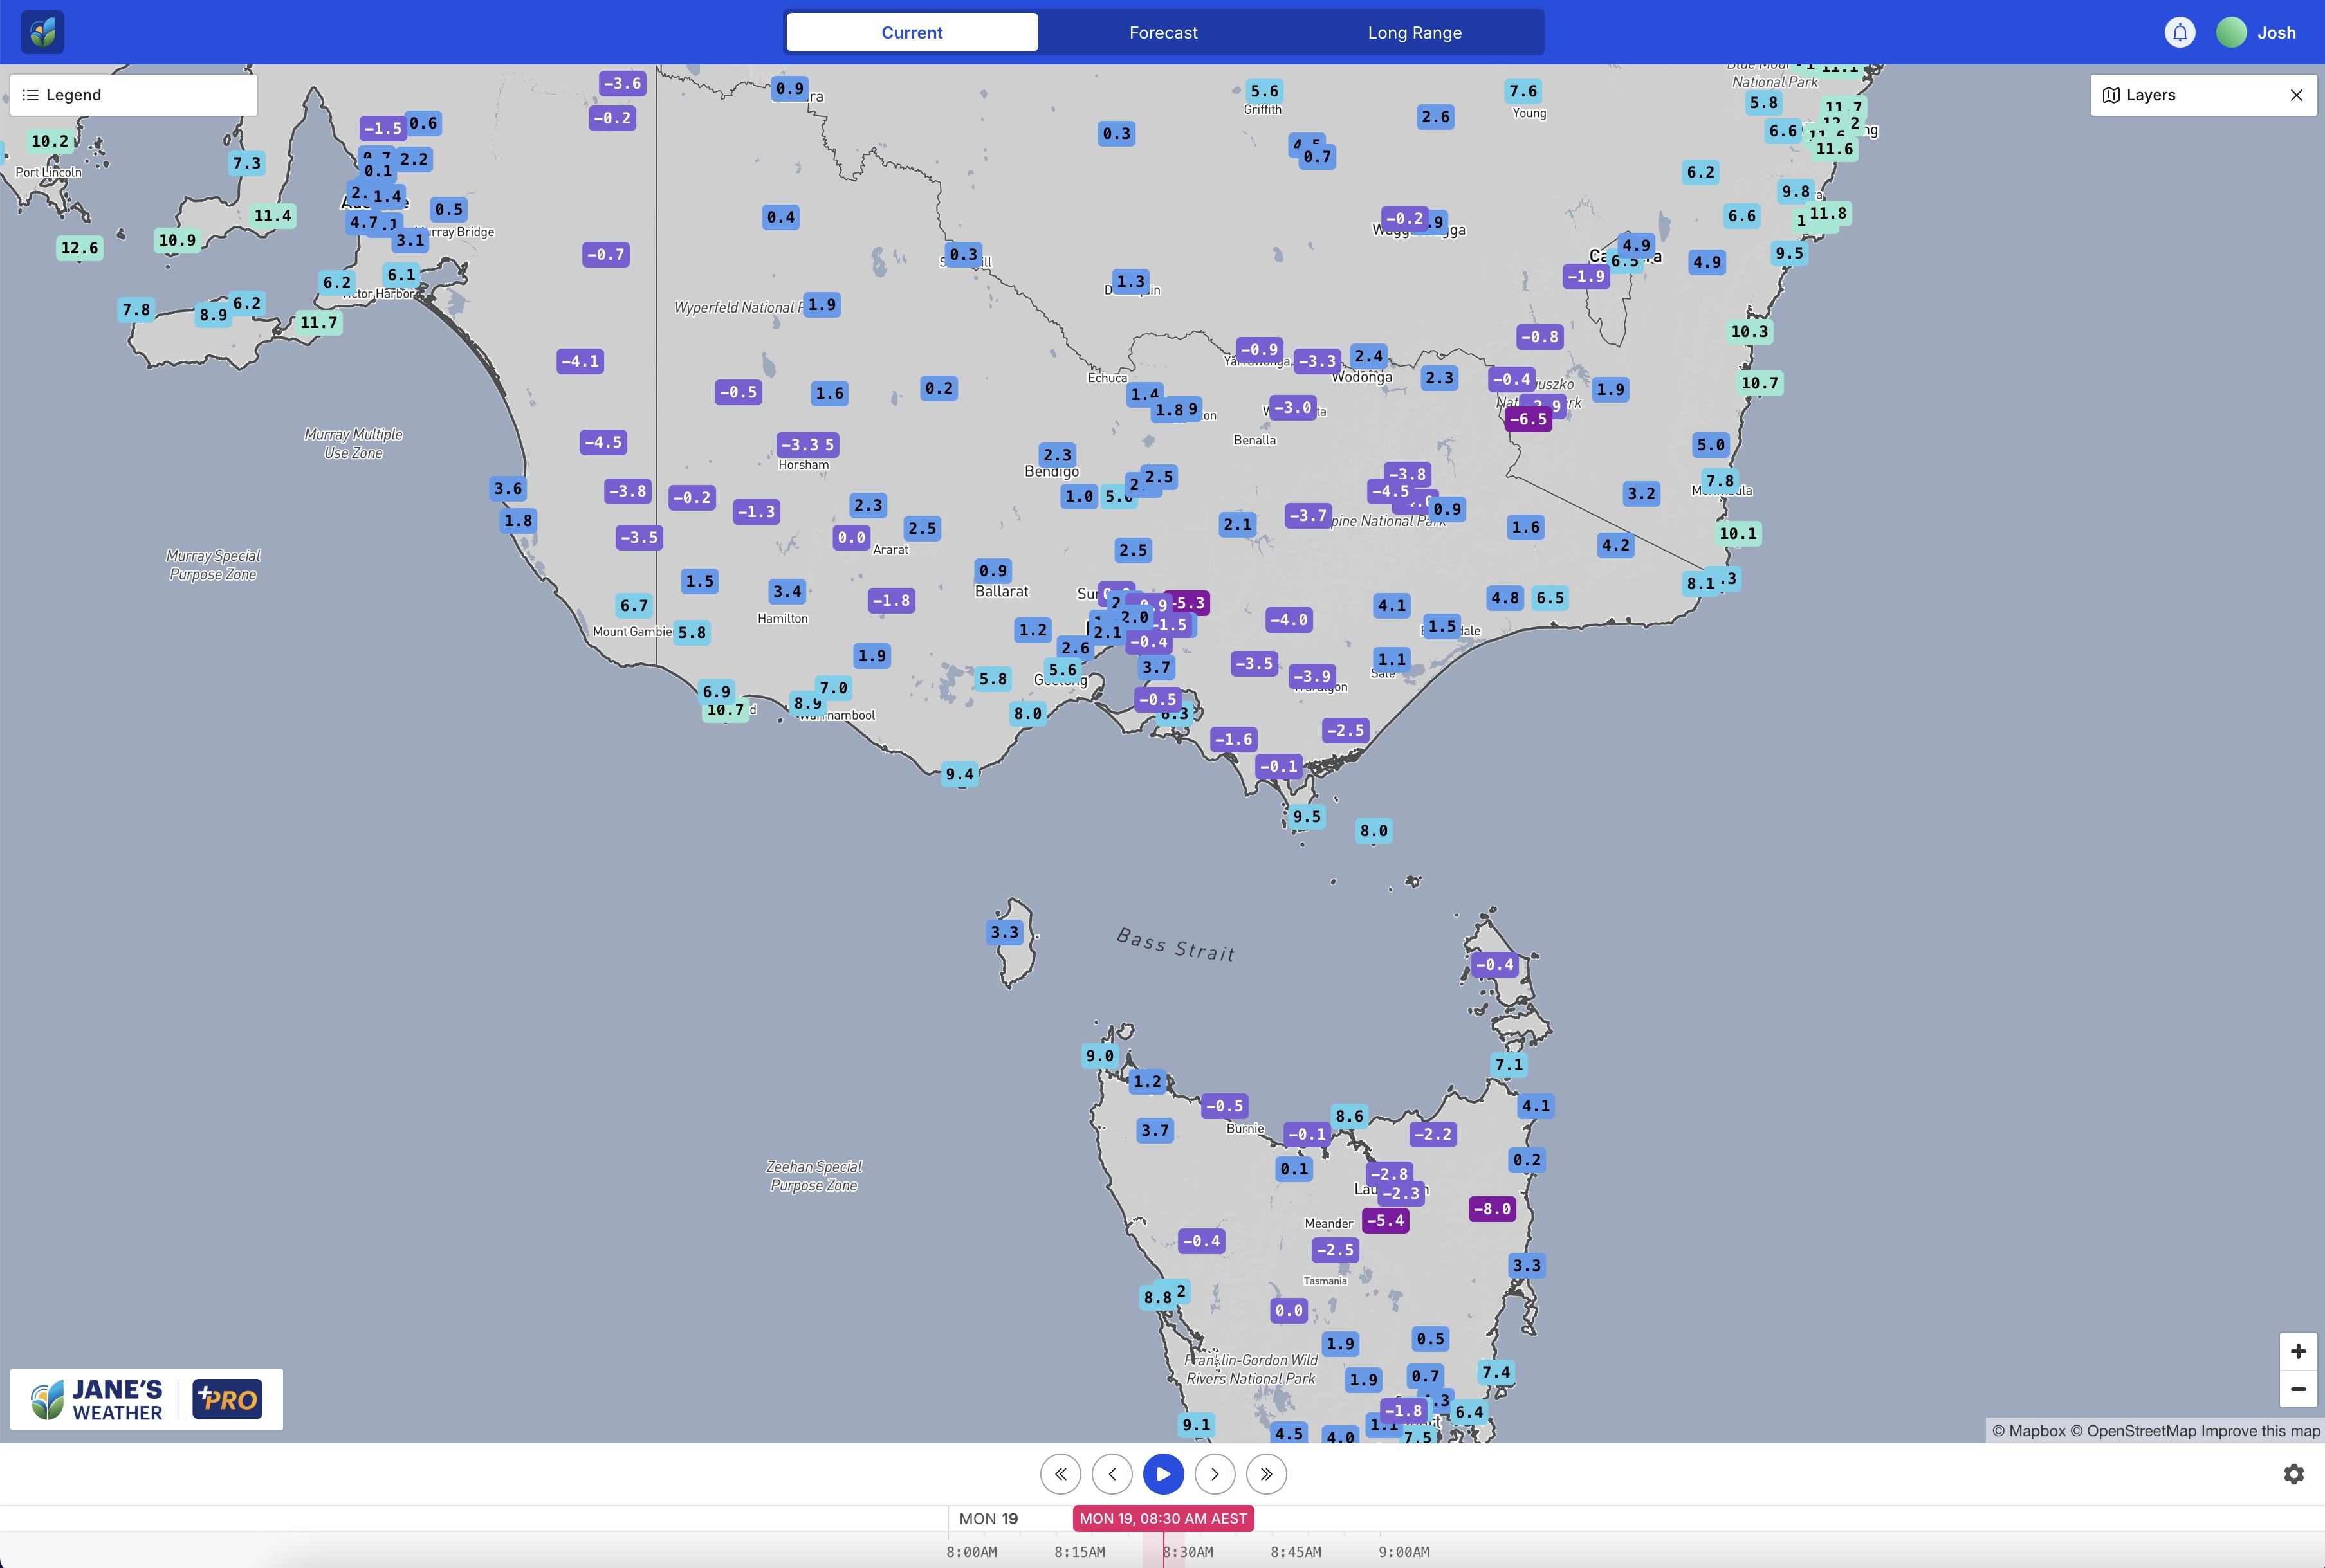Click the 7.6 marker above Young
Image resolution: width=2325 pixels, height=1568 pixels.
click(1523, 91)
